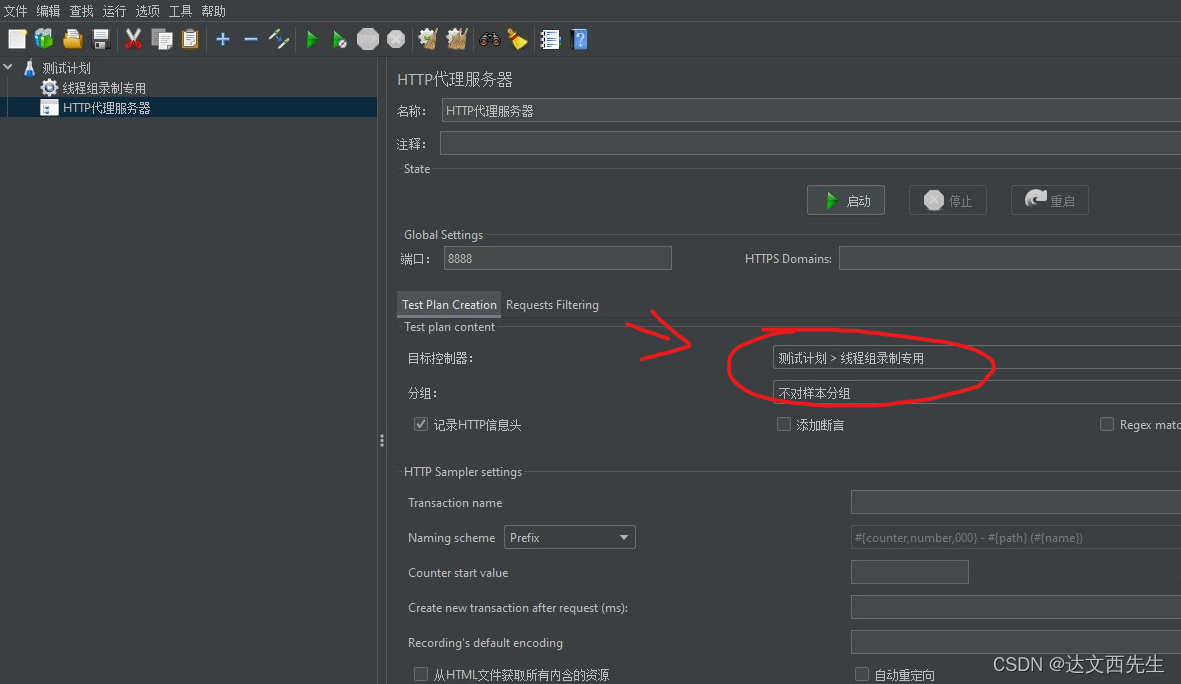
Task: Click the naming format pattern field
Action: coord(1016,537)
